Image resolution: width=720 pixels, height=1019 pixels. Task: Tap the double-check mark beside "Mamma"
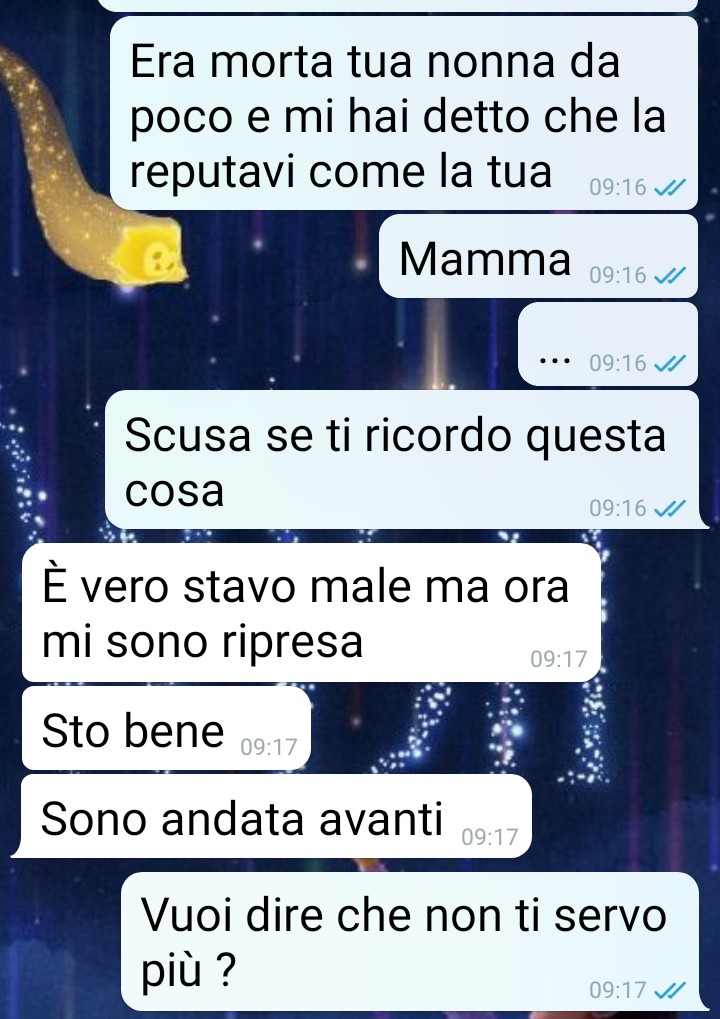tap(669, 276)
